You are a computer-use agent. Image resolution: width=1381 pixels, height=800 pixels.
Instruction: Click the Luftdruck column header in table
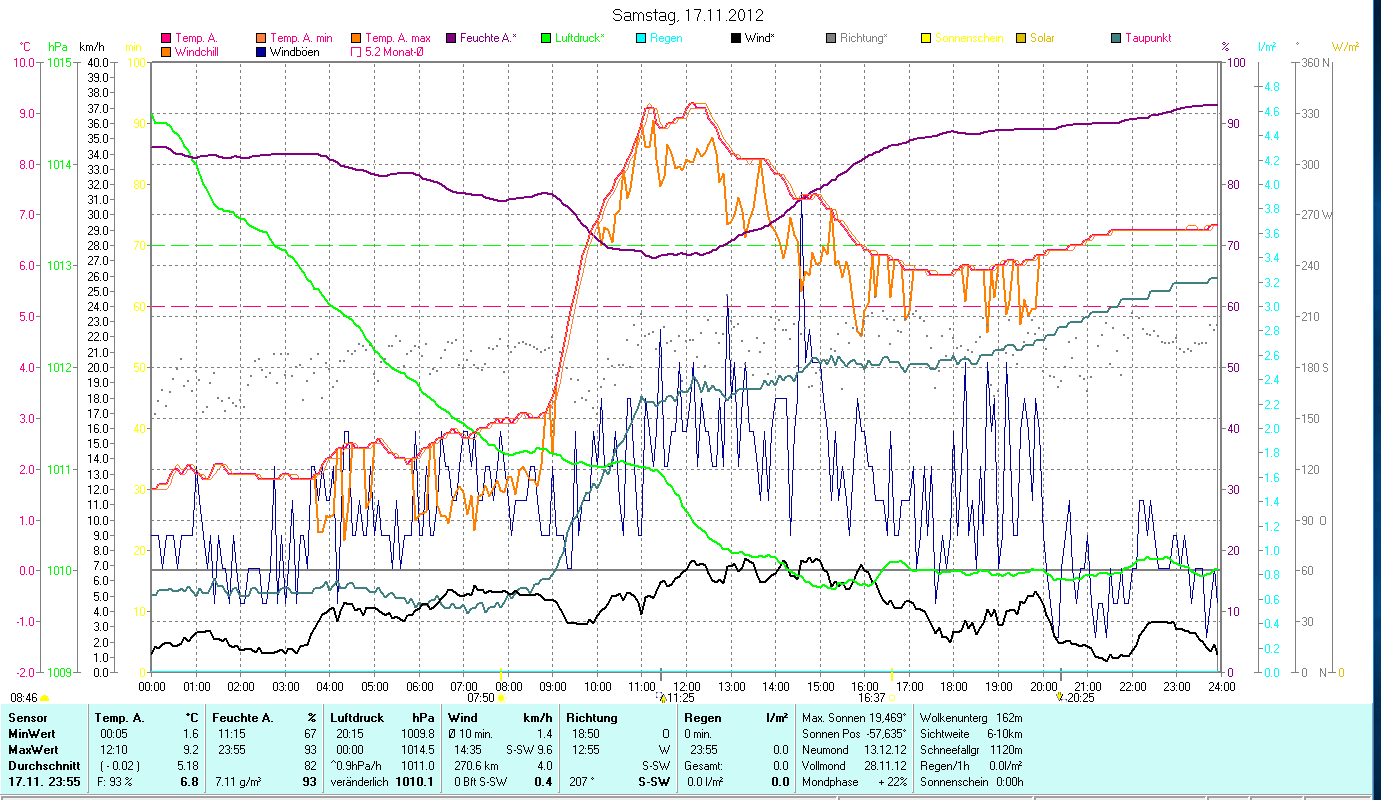(x=357, y=717)
